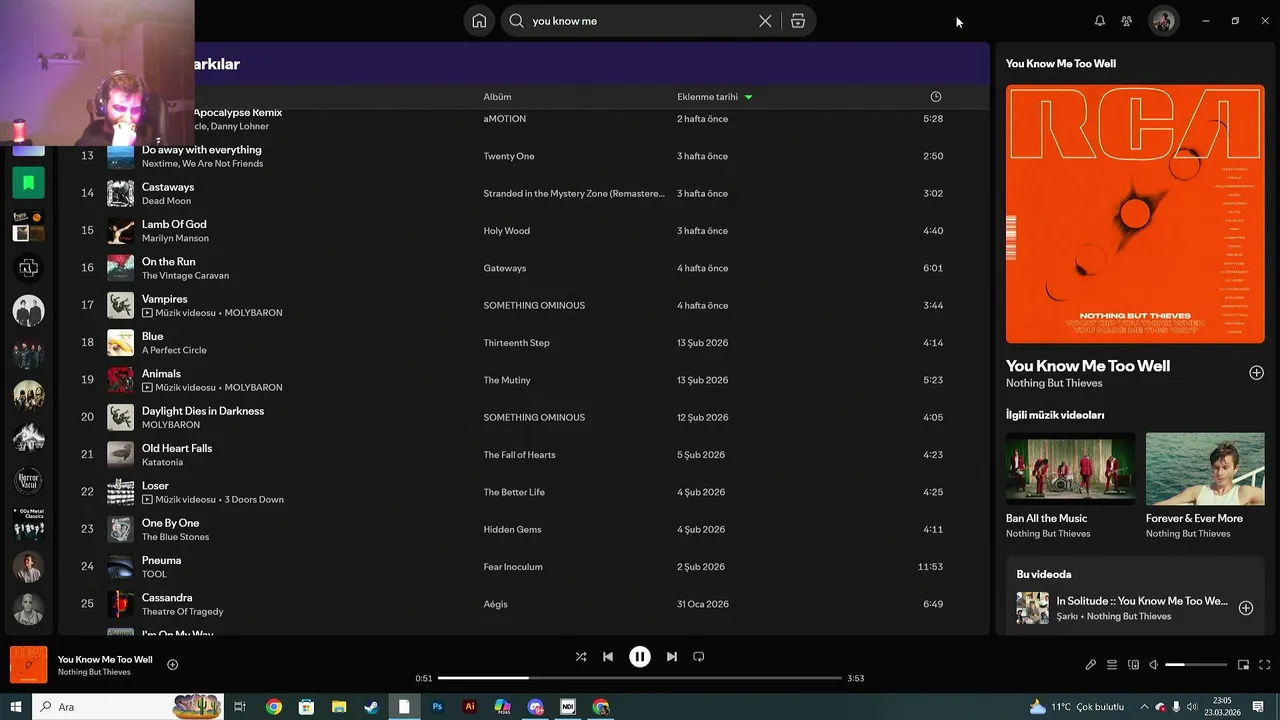1280x720 pixels.
Task: Add You Know Me Too Well from side panel
Action: tap(1256, 373)
